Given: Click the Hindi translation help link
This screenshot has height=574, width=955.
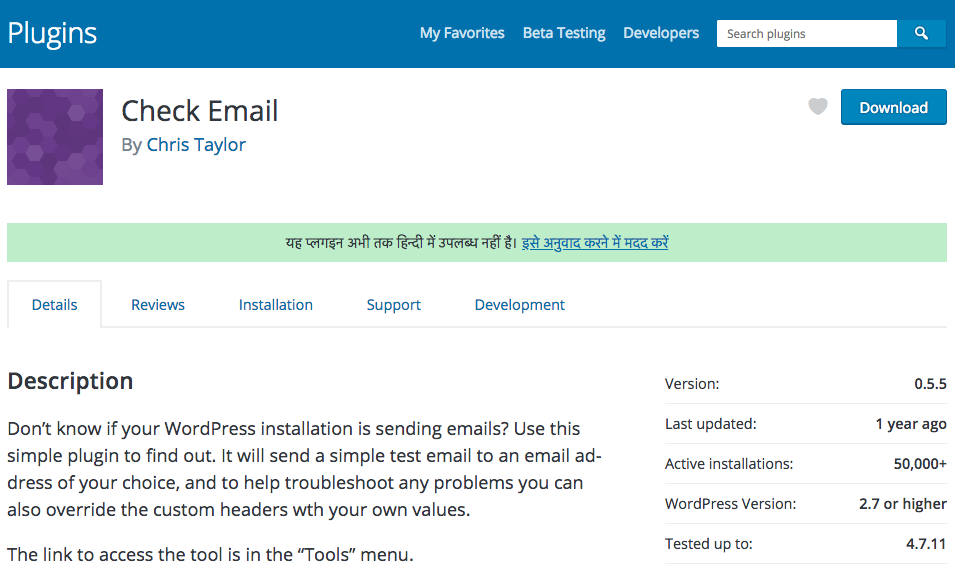Looking at the screenshot, I should (x=595, y=243).
